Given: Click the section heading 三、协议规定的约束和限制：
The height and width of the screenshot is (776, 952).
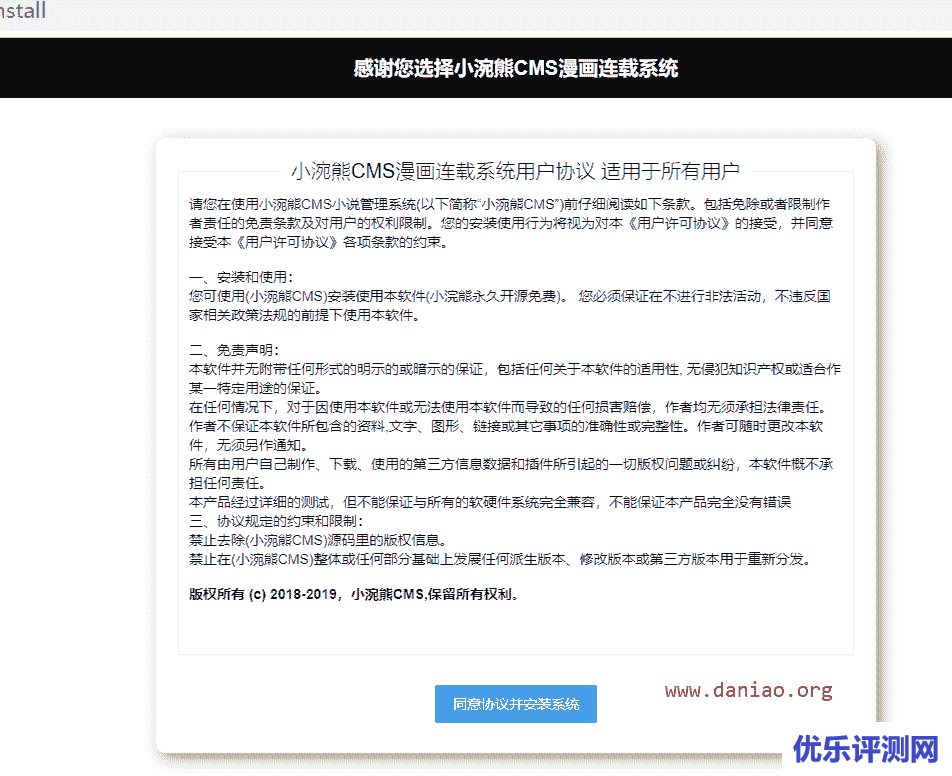Looking at the screenshot, I should coord(276,521).
